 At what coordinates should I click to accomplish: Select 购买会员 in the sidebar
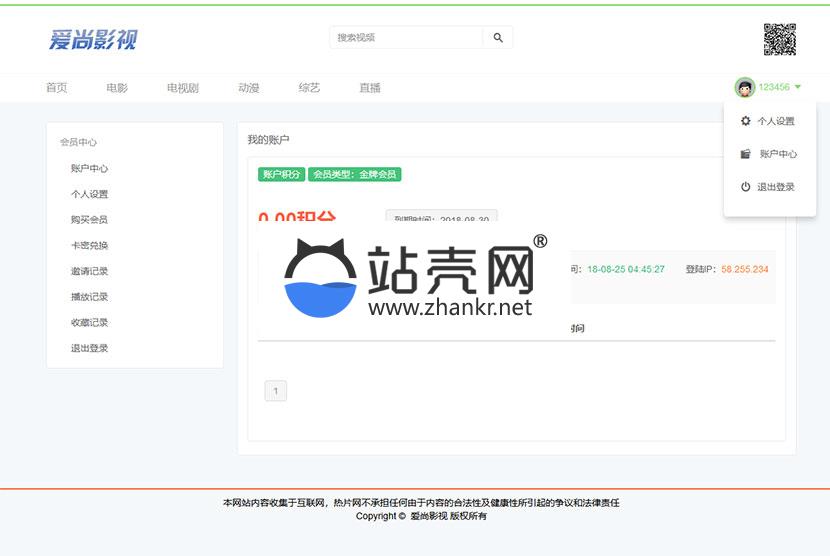(x=89, y=220)
